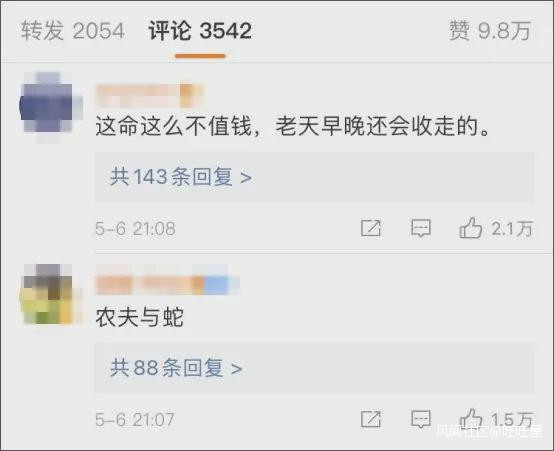The height and width of the screenshot is (451, 554).
Task: Select the 评论 3542 tab
Action: (x=200, y=30)
